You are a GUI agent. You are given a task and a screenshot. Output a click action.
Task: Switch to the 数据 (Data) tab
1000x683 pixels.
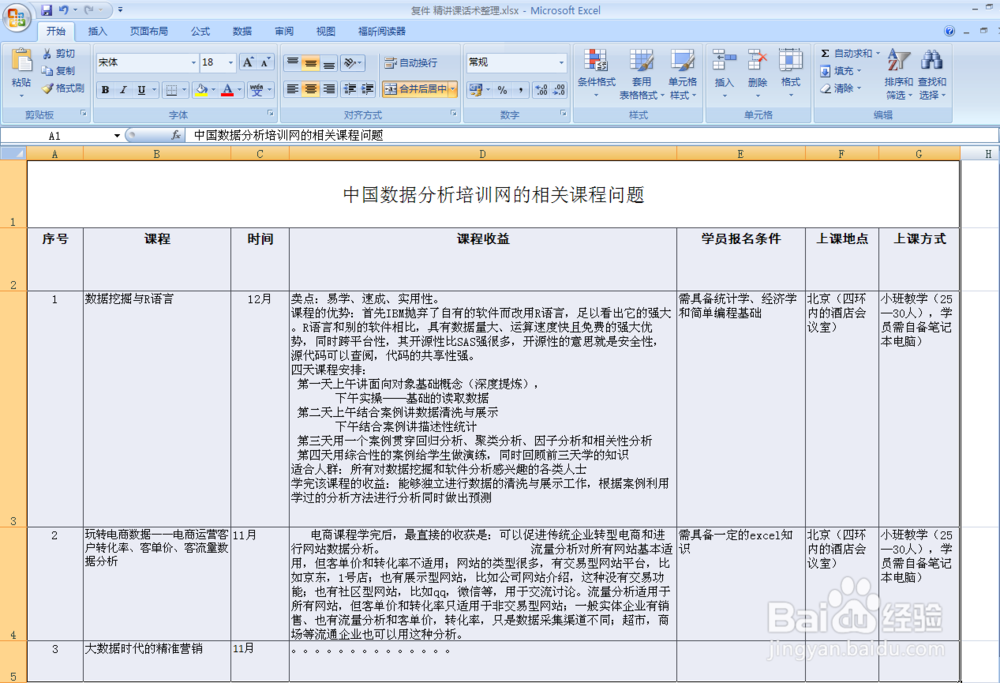coord(242,31)
